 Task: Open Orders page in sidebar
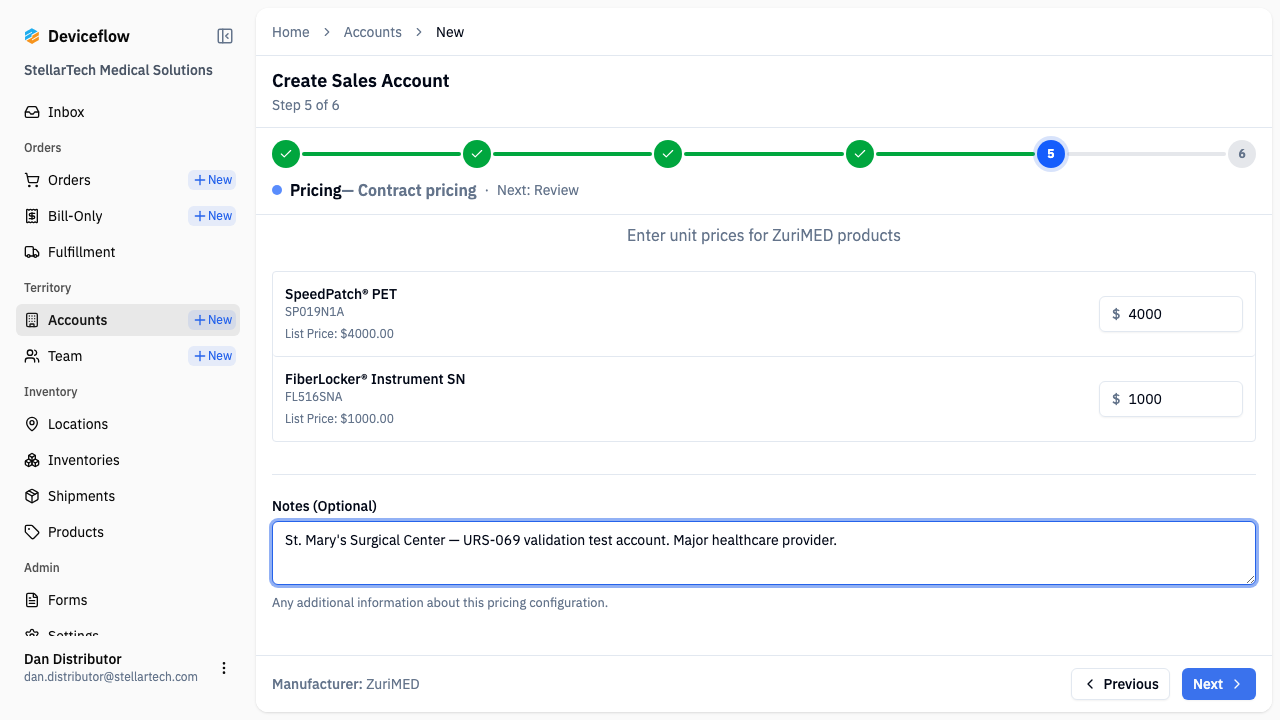coord(69,180)
